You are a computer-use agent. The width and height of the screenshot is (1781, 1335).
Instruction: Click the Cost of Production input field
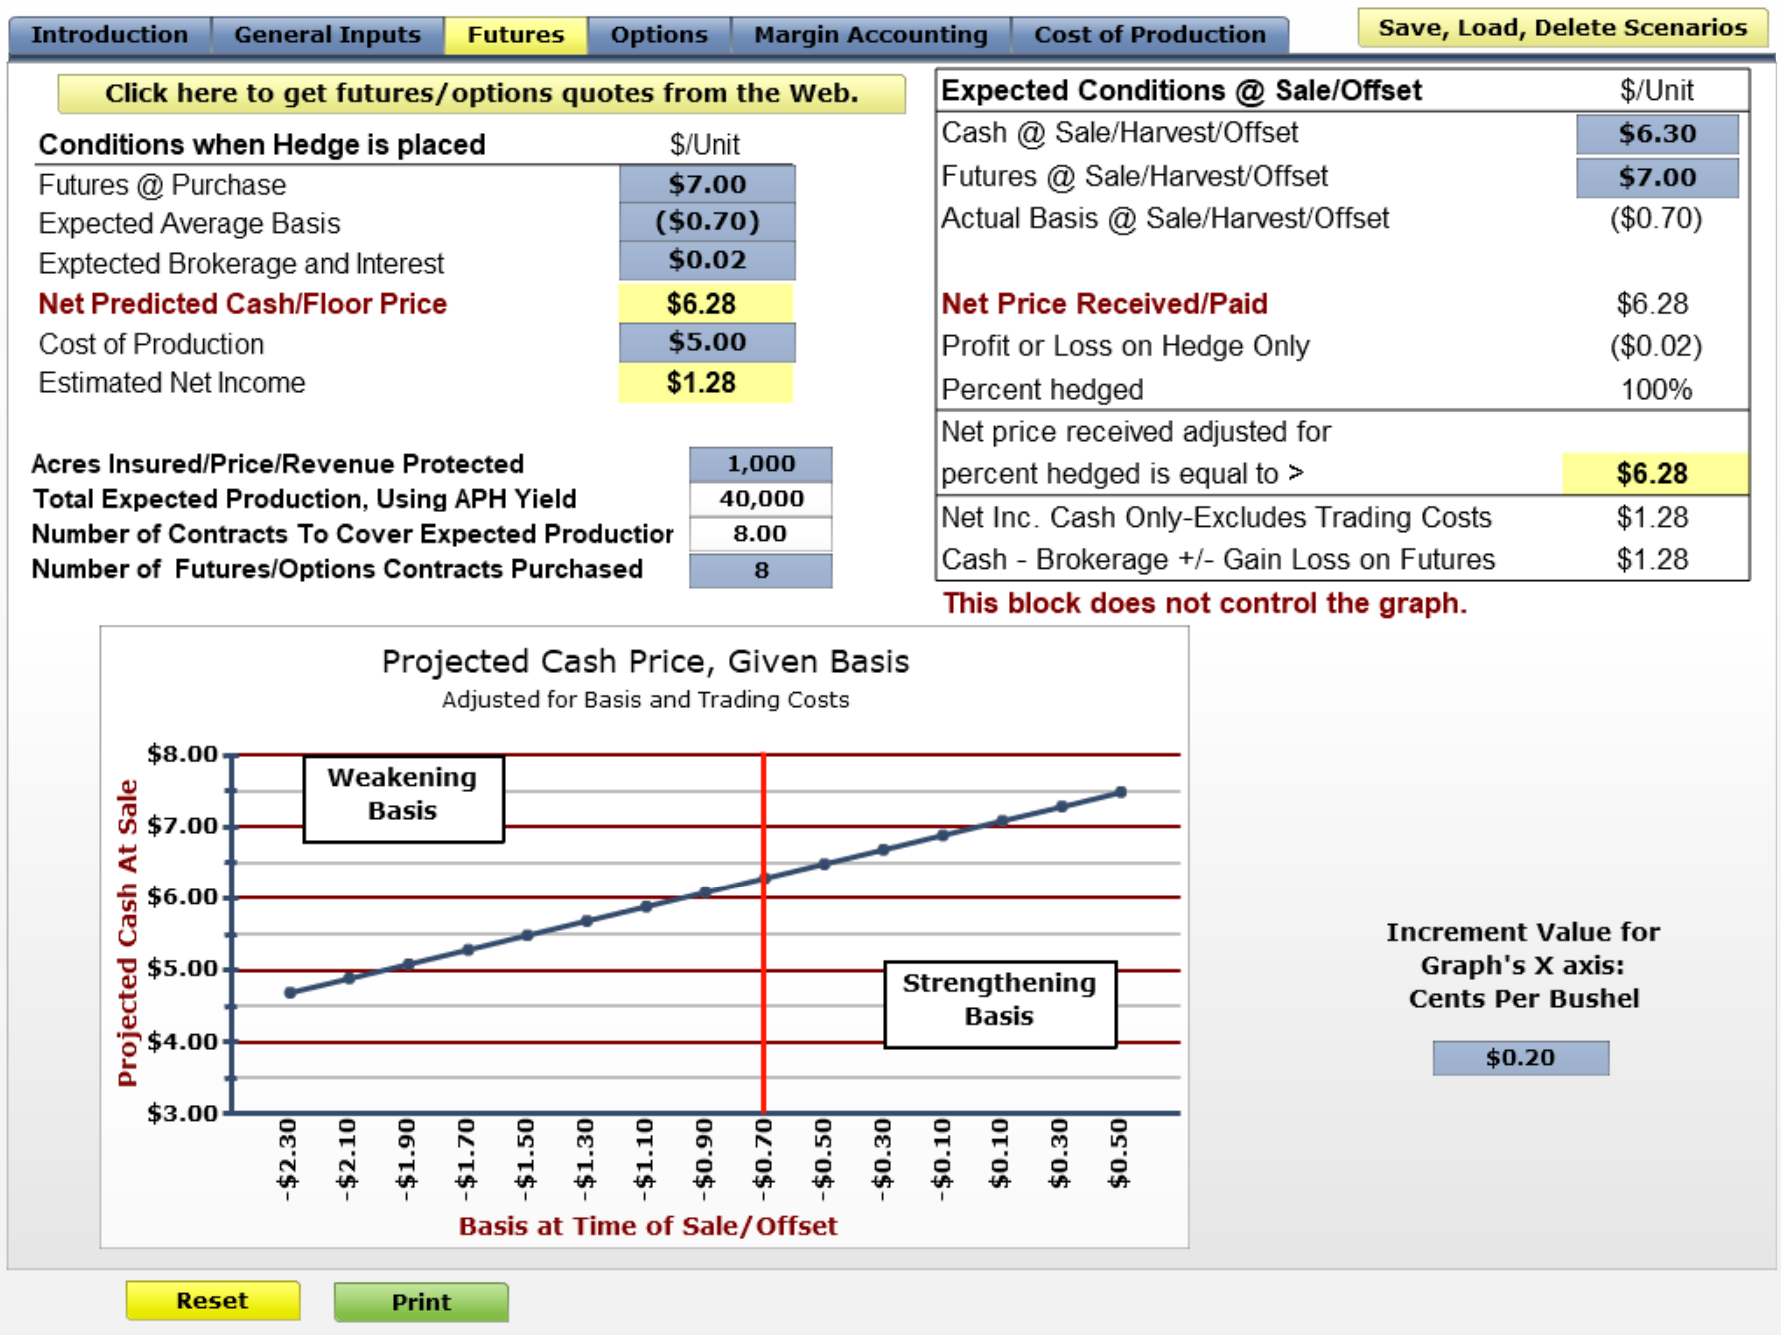pyautogui.click(x=707, y=342)
